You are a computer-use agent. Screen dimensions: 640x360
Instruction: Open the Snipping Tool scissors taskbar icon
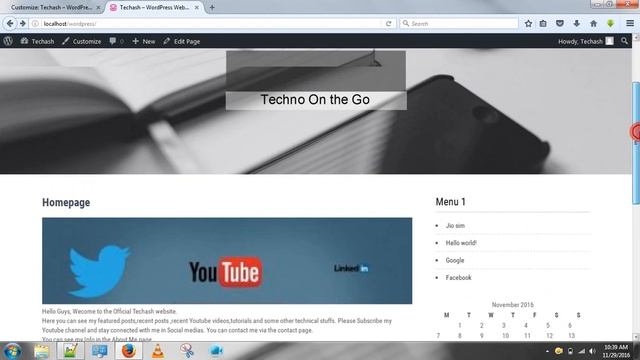click(187, 351)
